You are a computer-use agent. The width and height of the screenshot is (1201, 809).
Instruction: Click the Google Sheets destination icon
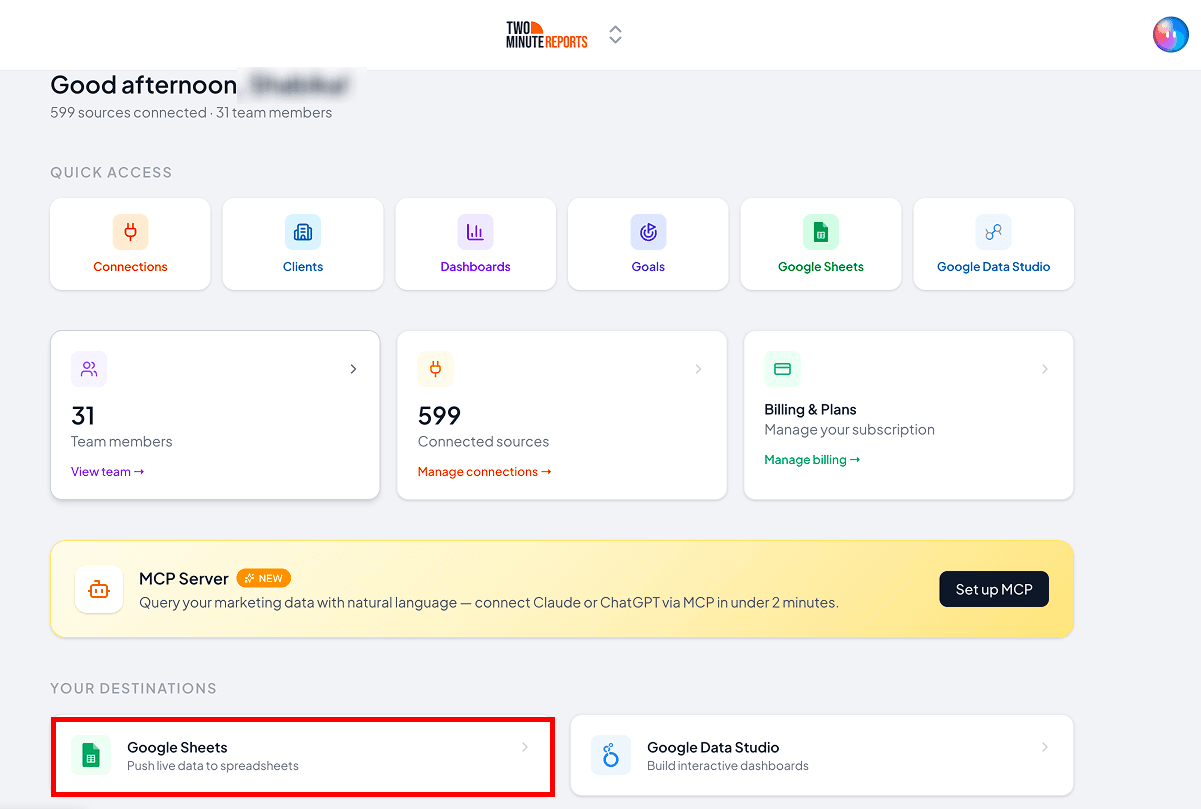[x=90, y=755]
